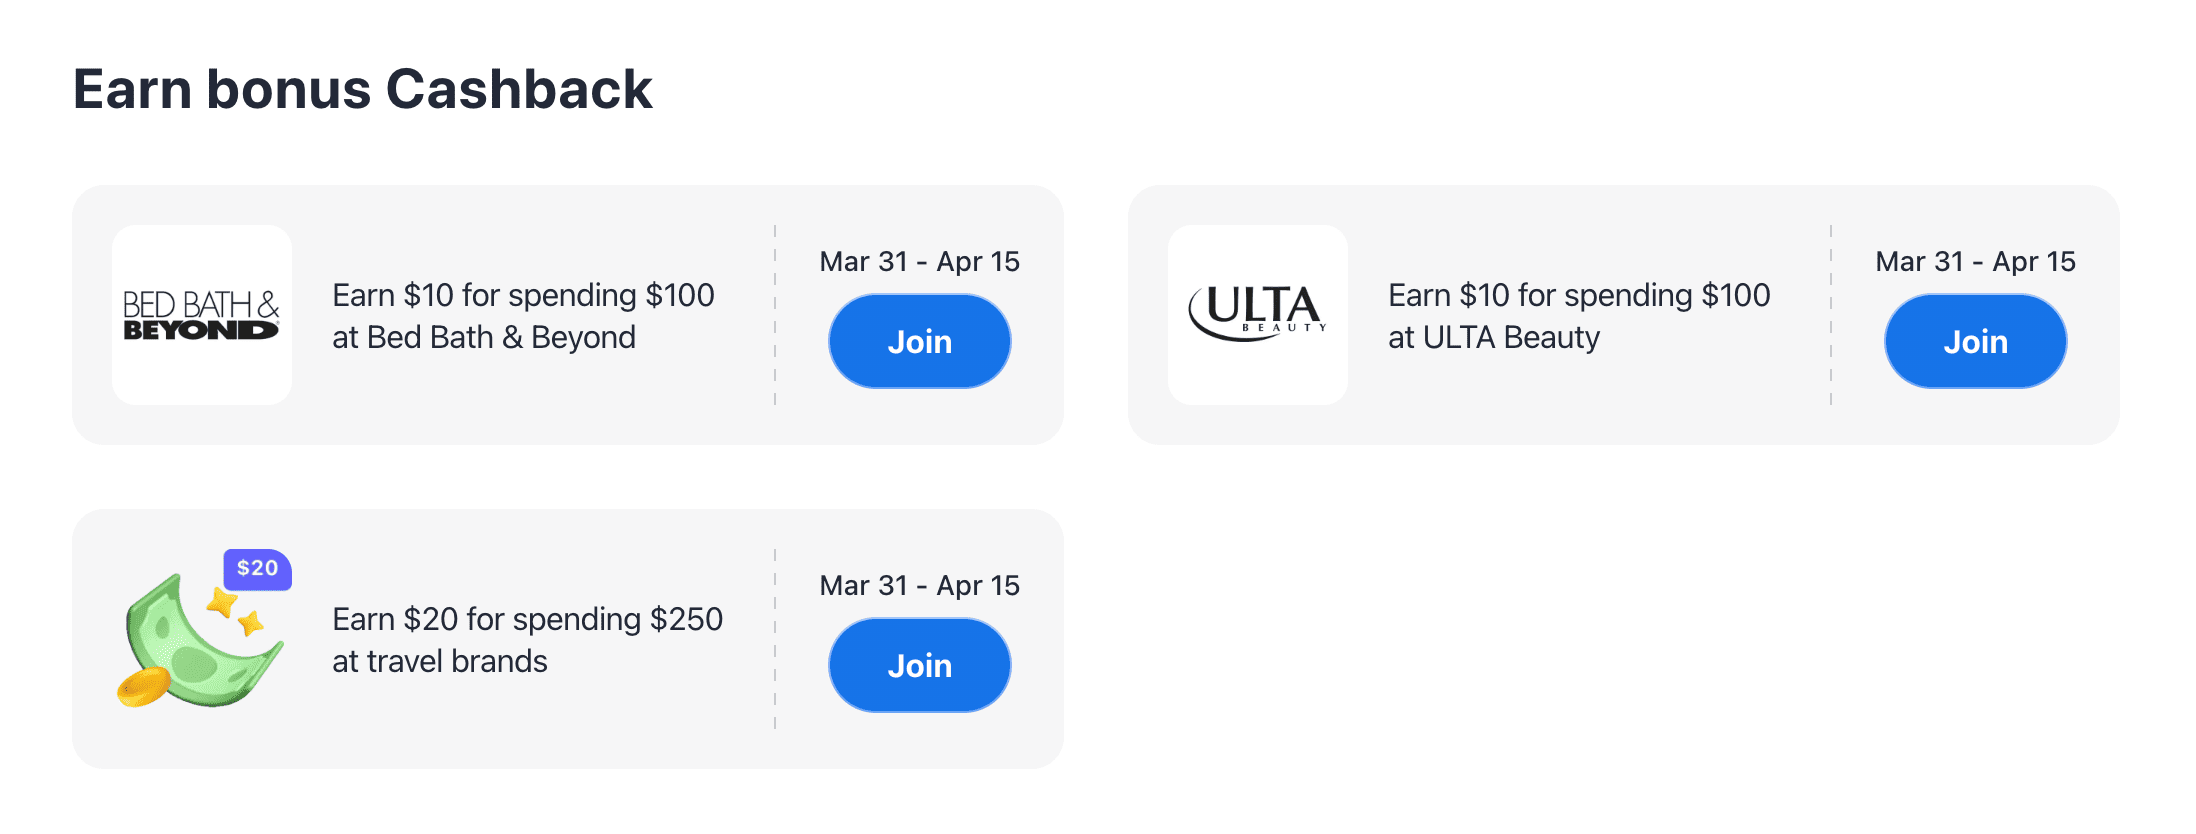
Task: Click the Earn bonus Cashback heading
Action: [362, 89]
